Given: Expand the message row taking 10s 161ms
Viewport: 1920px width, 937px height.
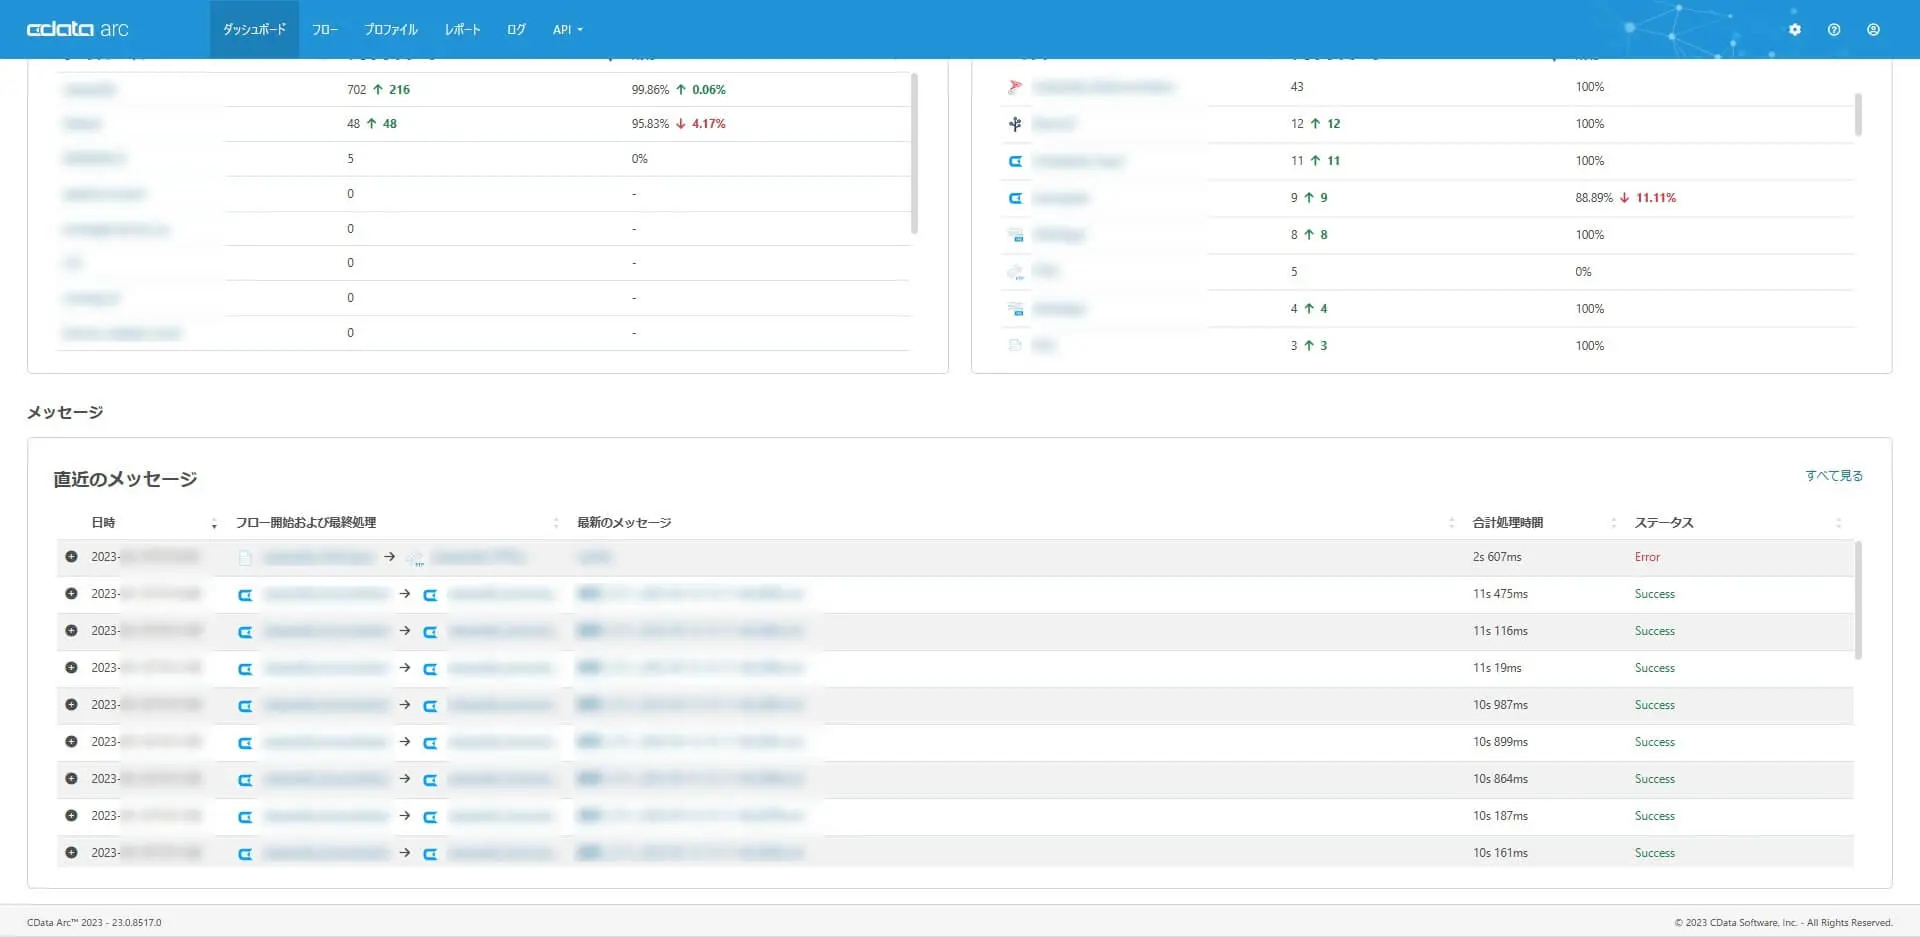Looking at the screenshot, I should (71, 853).
